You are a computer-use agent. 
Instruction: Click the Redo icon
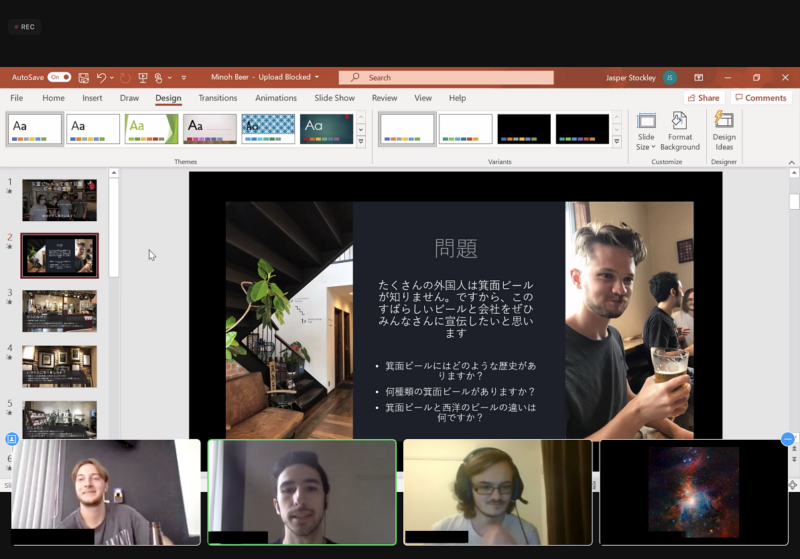tap(125, 78)
